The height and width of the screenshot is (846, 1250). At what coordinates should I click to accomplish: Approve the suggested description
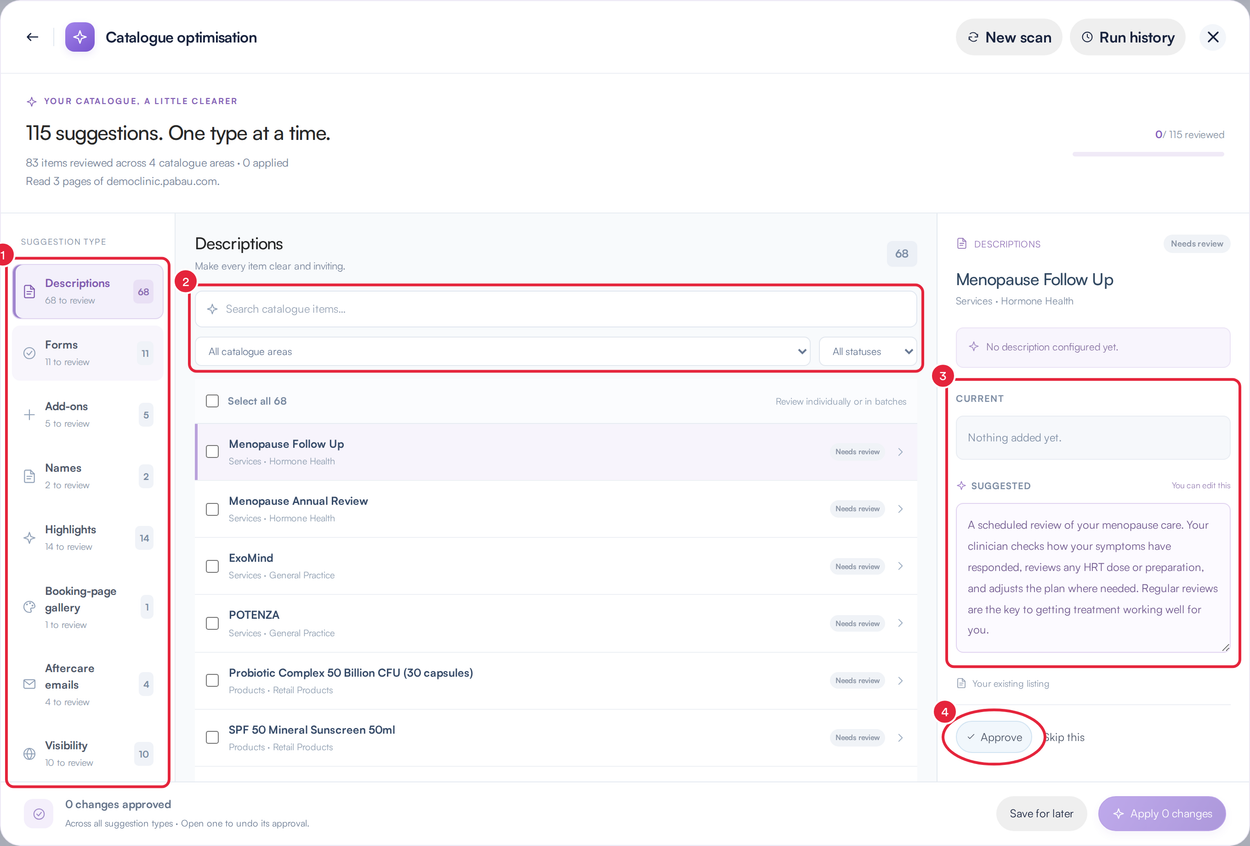(994, 737)
